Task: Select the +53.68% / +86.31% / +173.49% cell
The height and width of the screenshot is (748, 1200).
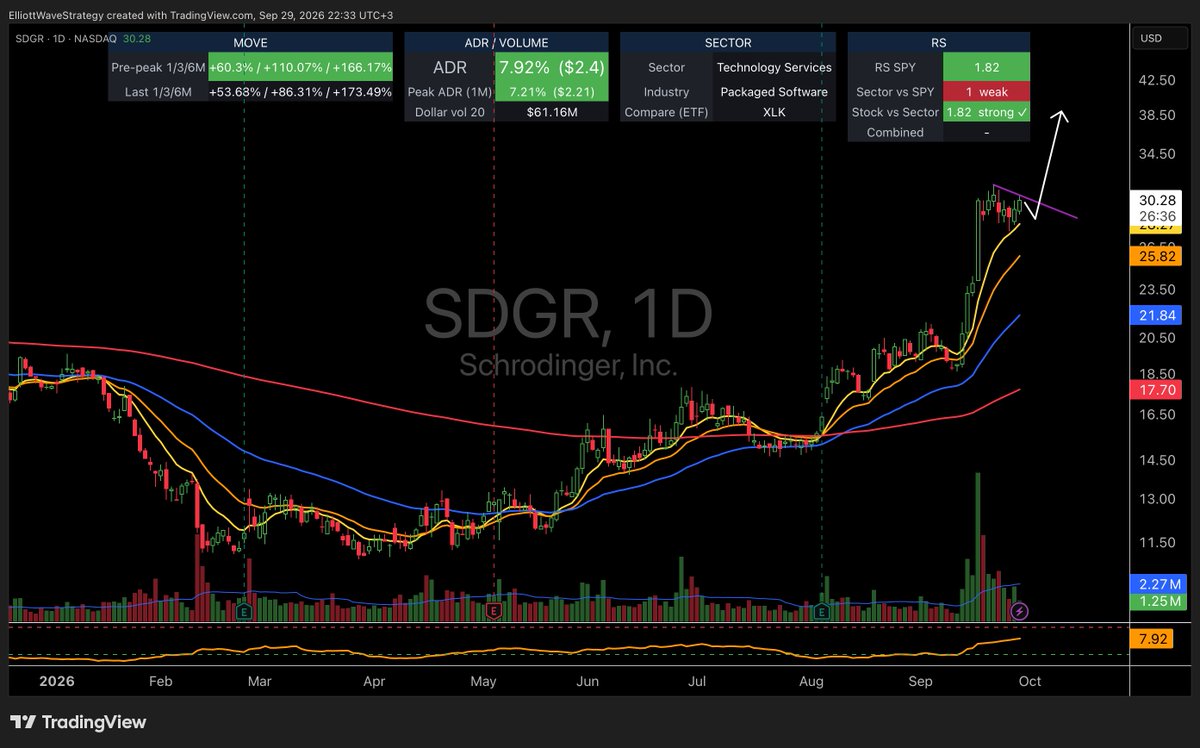Action: [x=300, y=91]
